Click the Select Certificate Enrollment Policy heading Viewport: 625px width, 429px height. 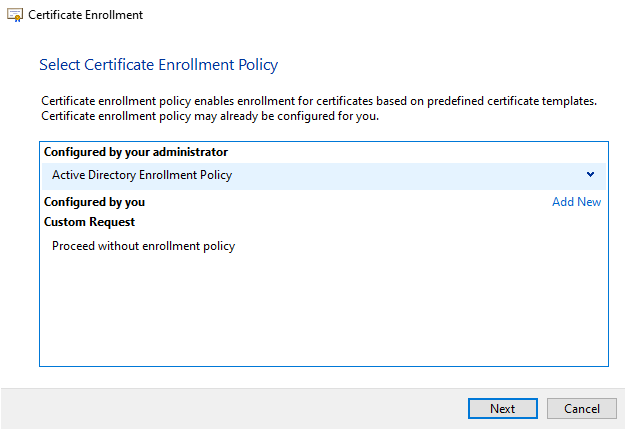(159, 65)
